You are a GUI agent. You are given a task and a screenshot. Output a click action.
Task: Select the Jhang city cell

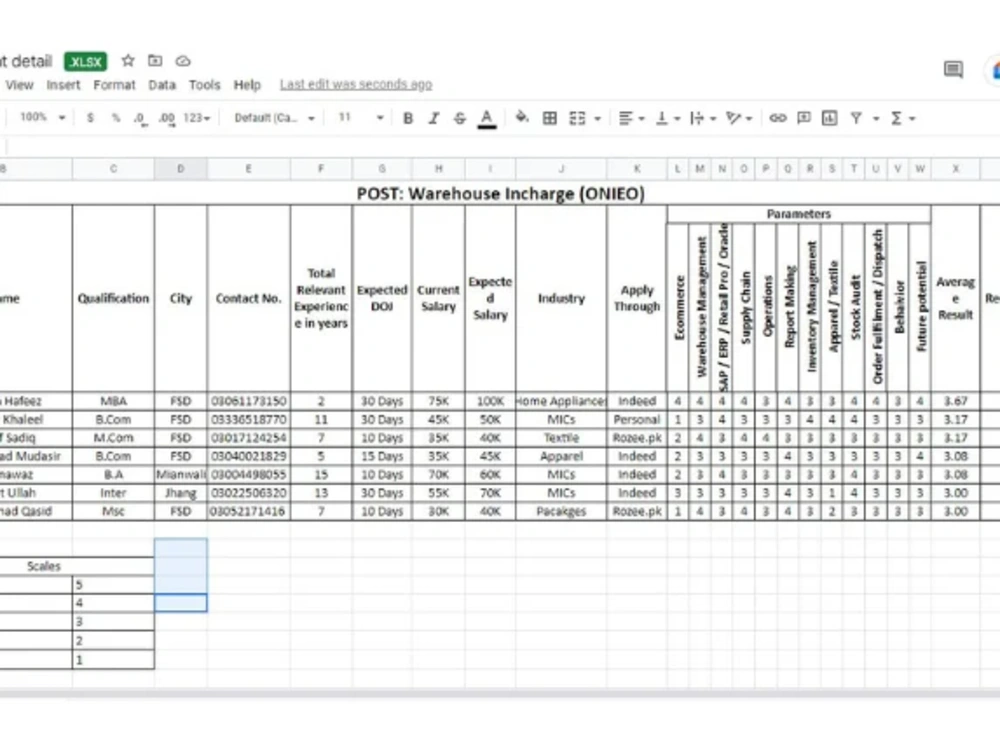pyautogui.click(x=180, y=493)
